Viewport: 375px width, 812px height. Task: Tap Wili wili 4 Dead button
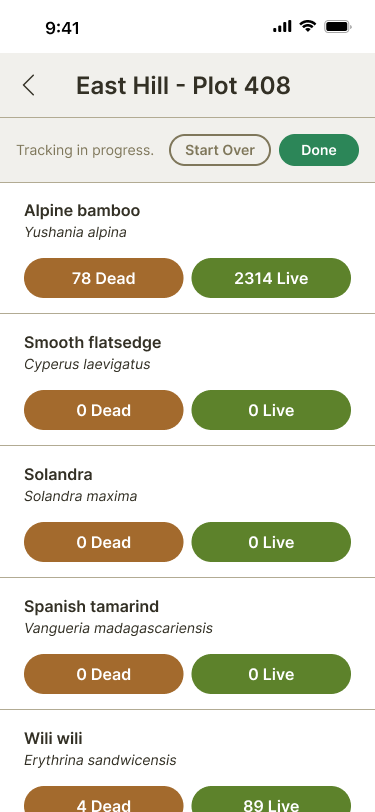(104, 799)
